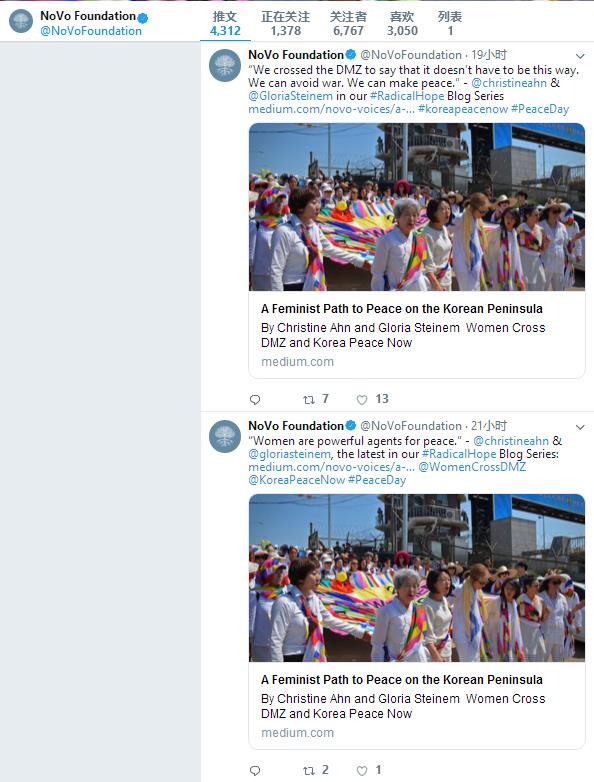The image size is (594, 782).
Task: Open the dropdown chevron on the first tweet
Action: (x=580, y=56)
